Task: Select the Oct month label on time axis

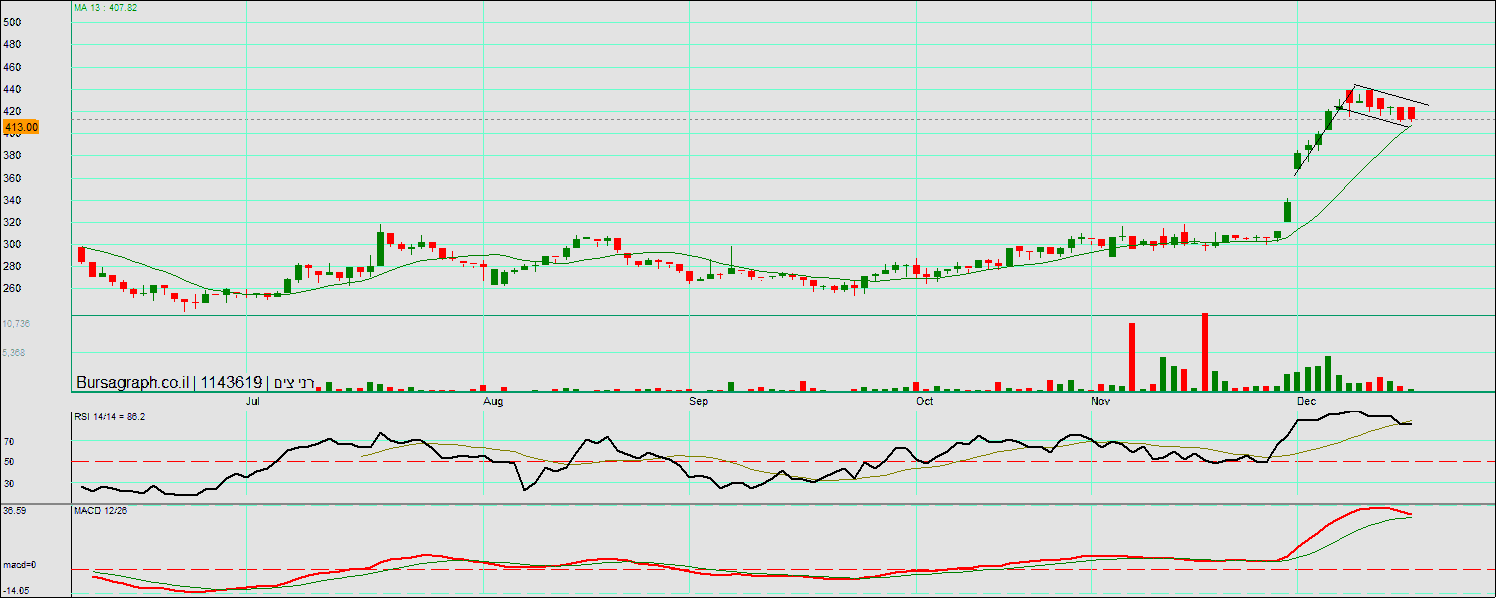Action: pos(924,401)
